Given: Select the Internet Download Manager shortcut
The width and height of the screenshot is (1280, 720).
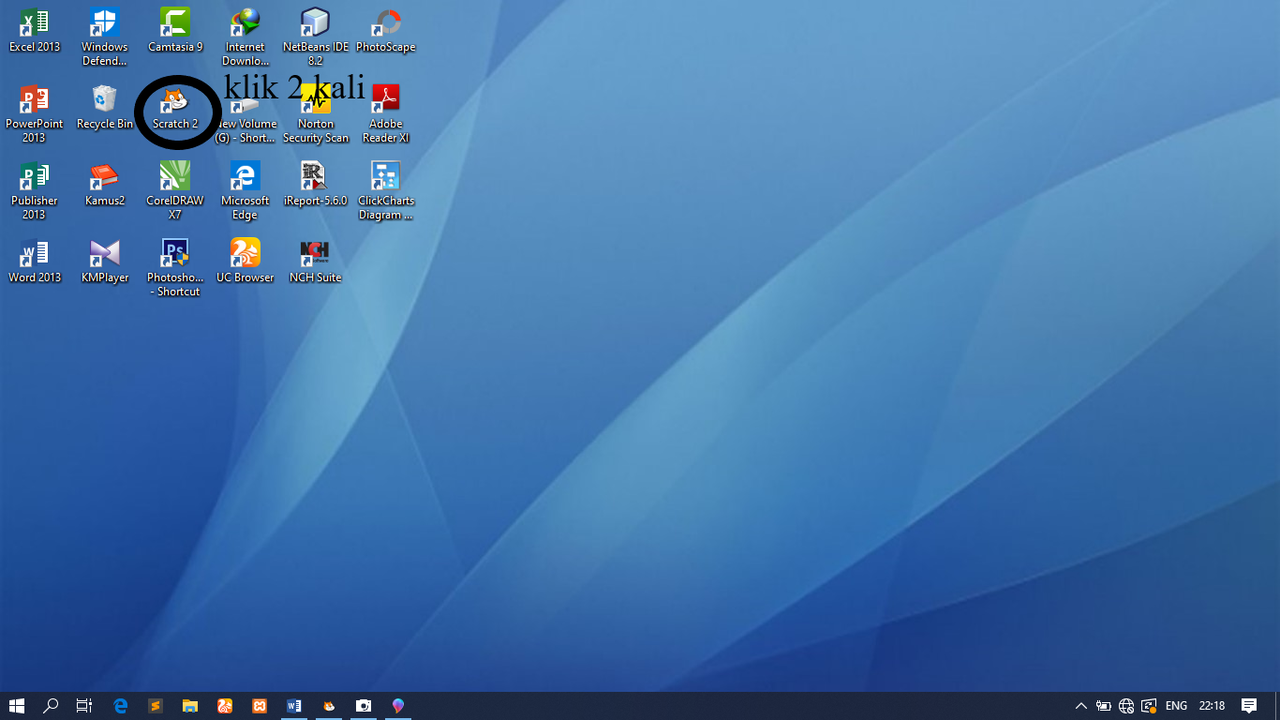Looking at the screenshot, I should click(245, 38).
